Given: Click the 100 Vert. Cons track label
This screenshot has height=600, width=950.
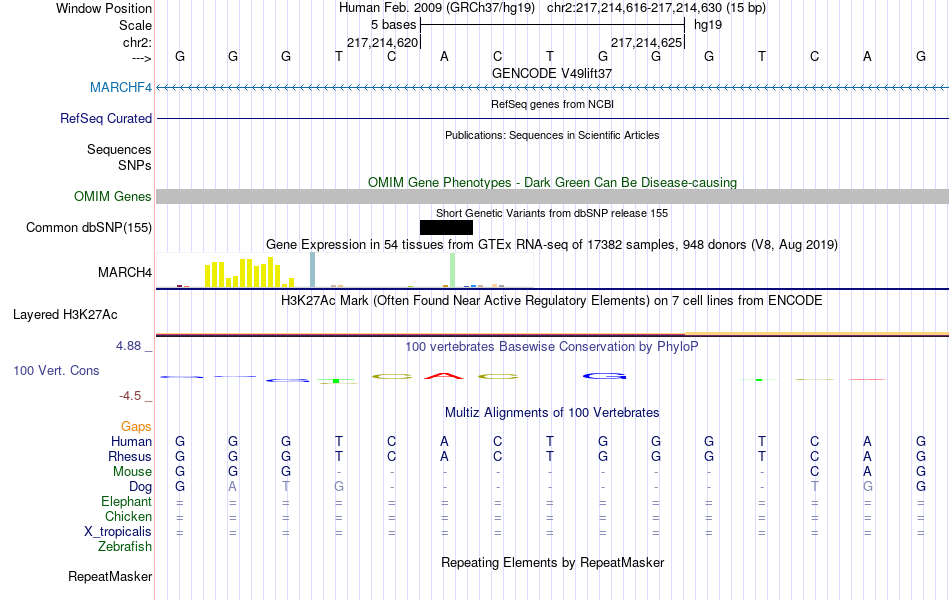Looking at the screenshot, I should (x=56, y=370).
